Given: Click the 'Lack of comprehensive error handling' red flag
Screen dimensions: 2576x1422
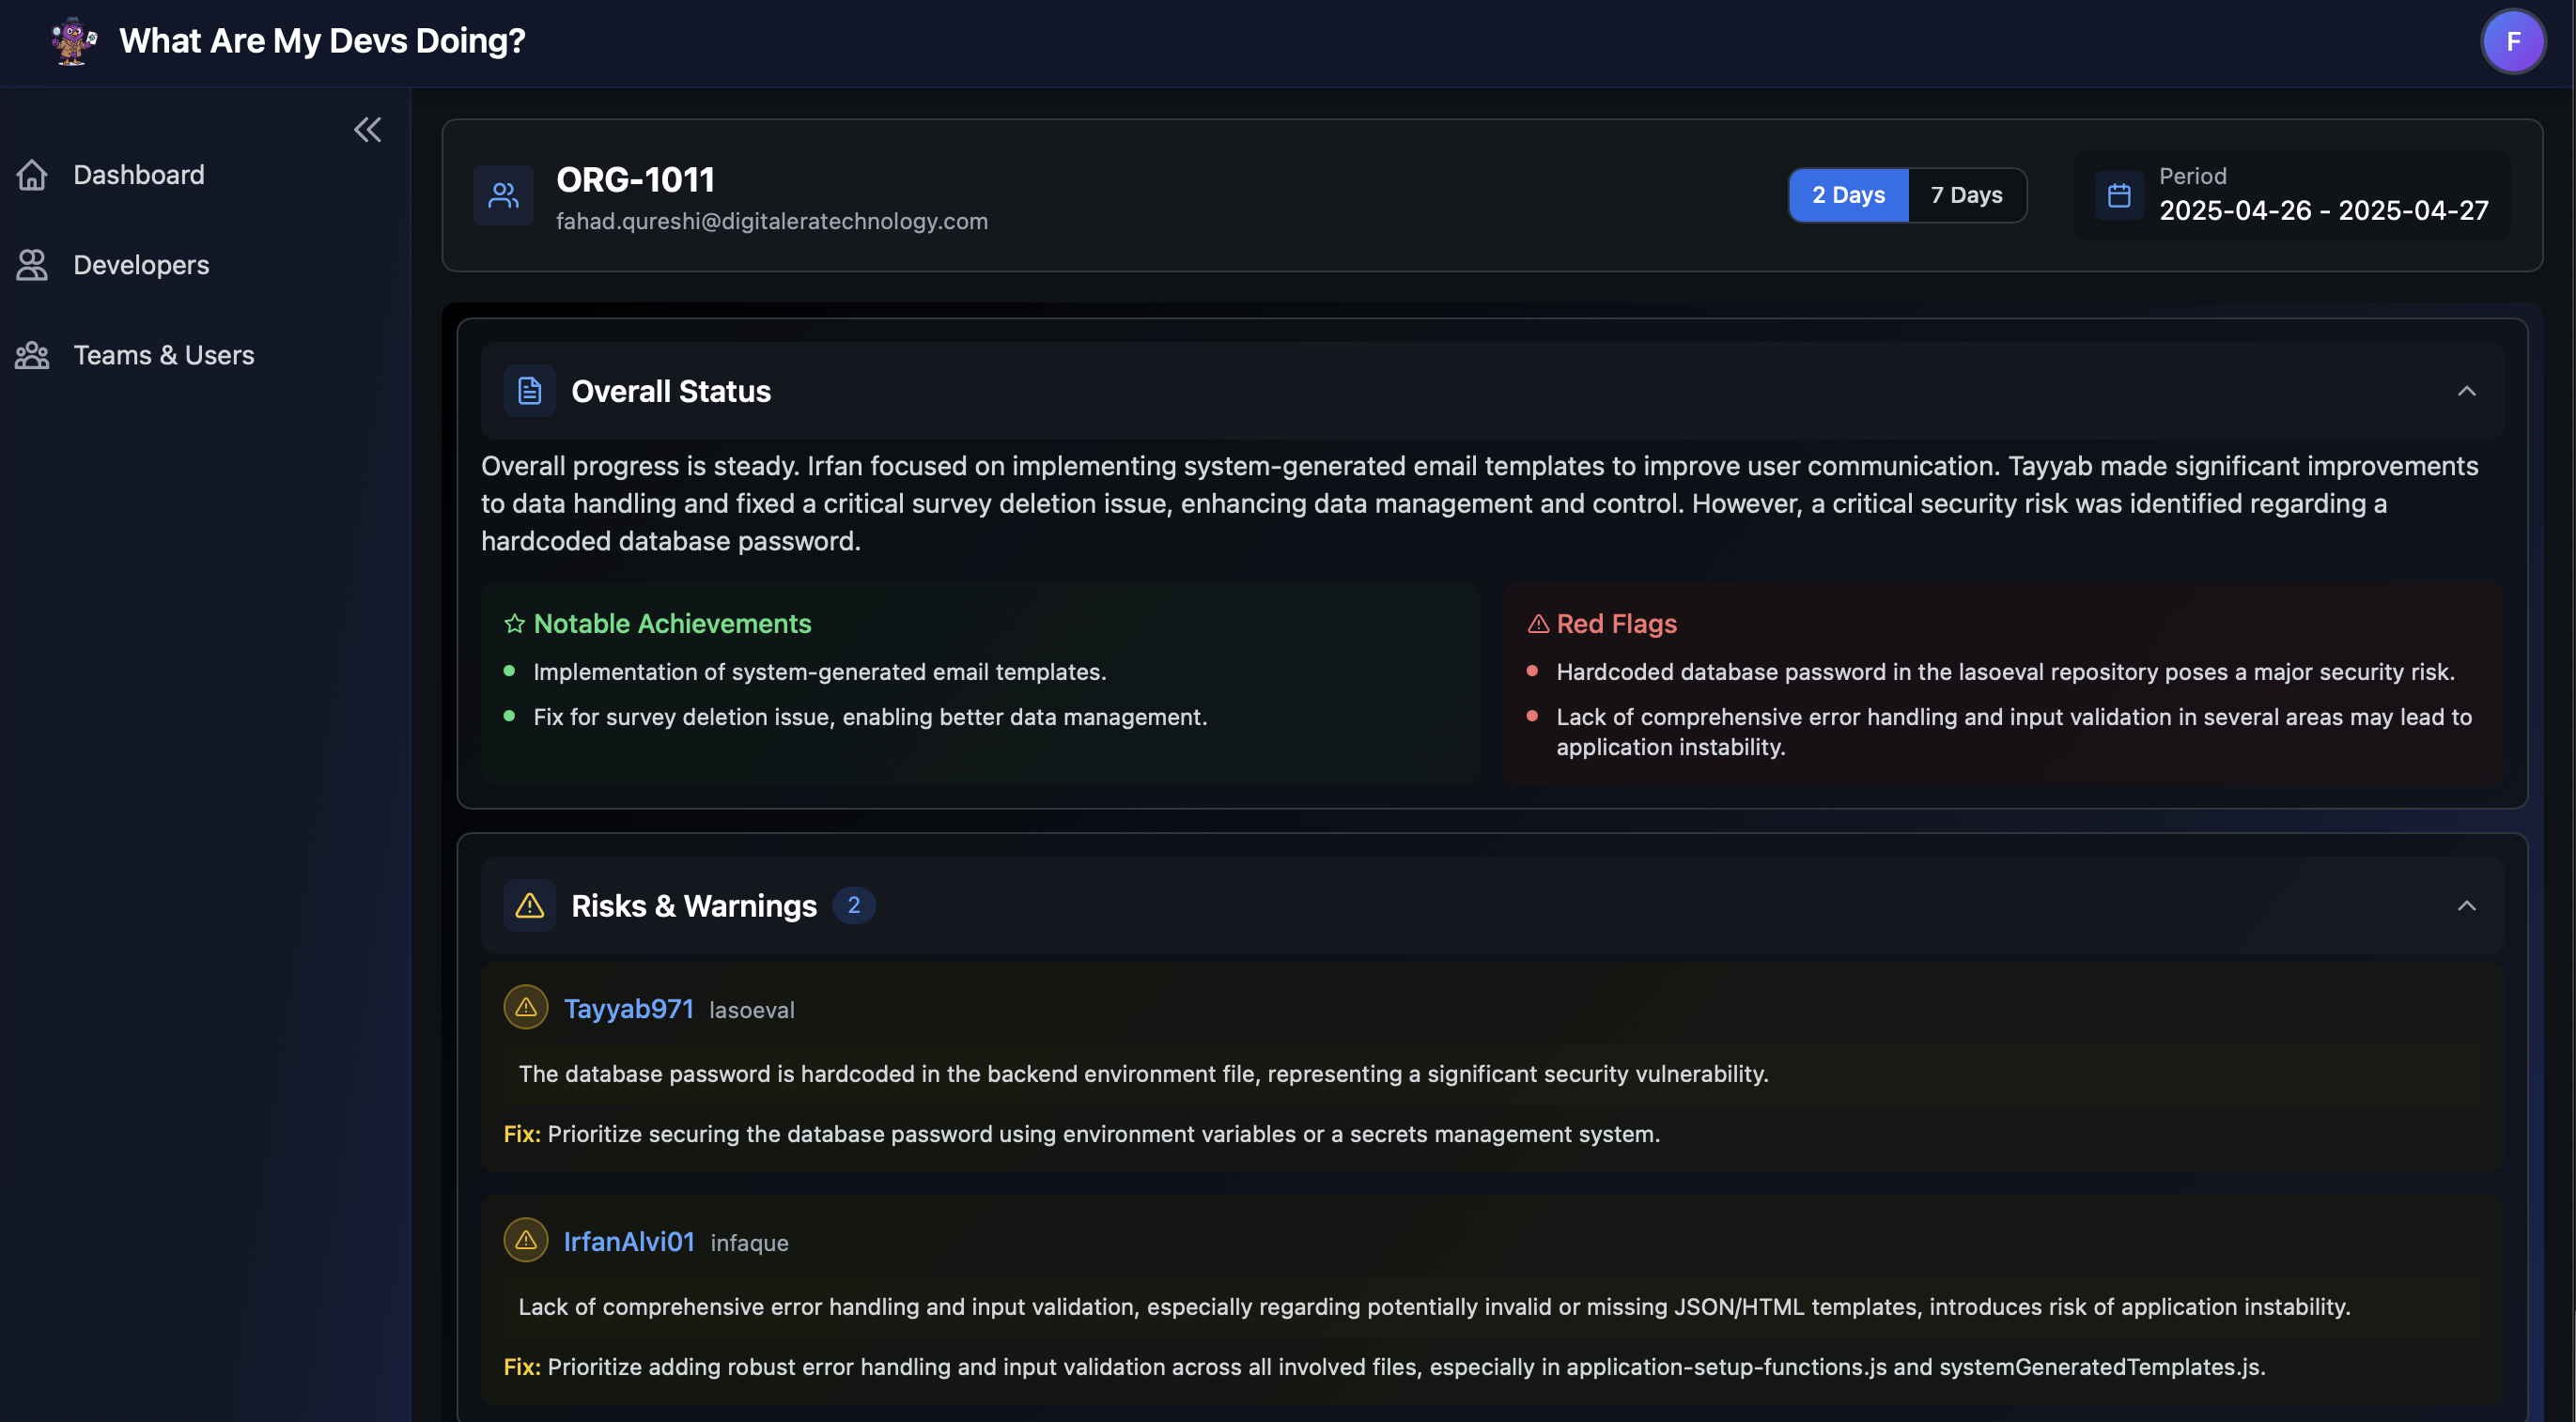Looking at the screenshot, I should click(2013, 733).
